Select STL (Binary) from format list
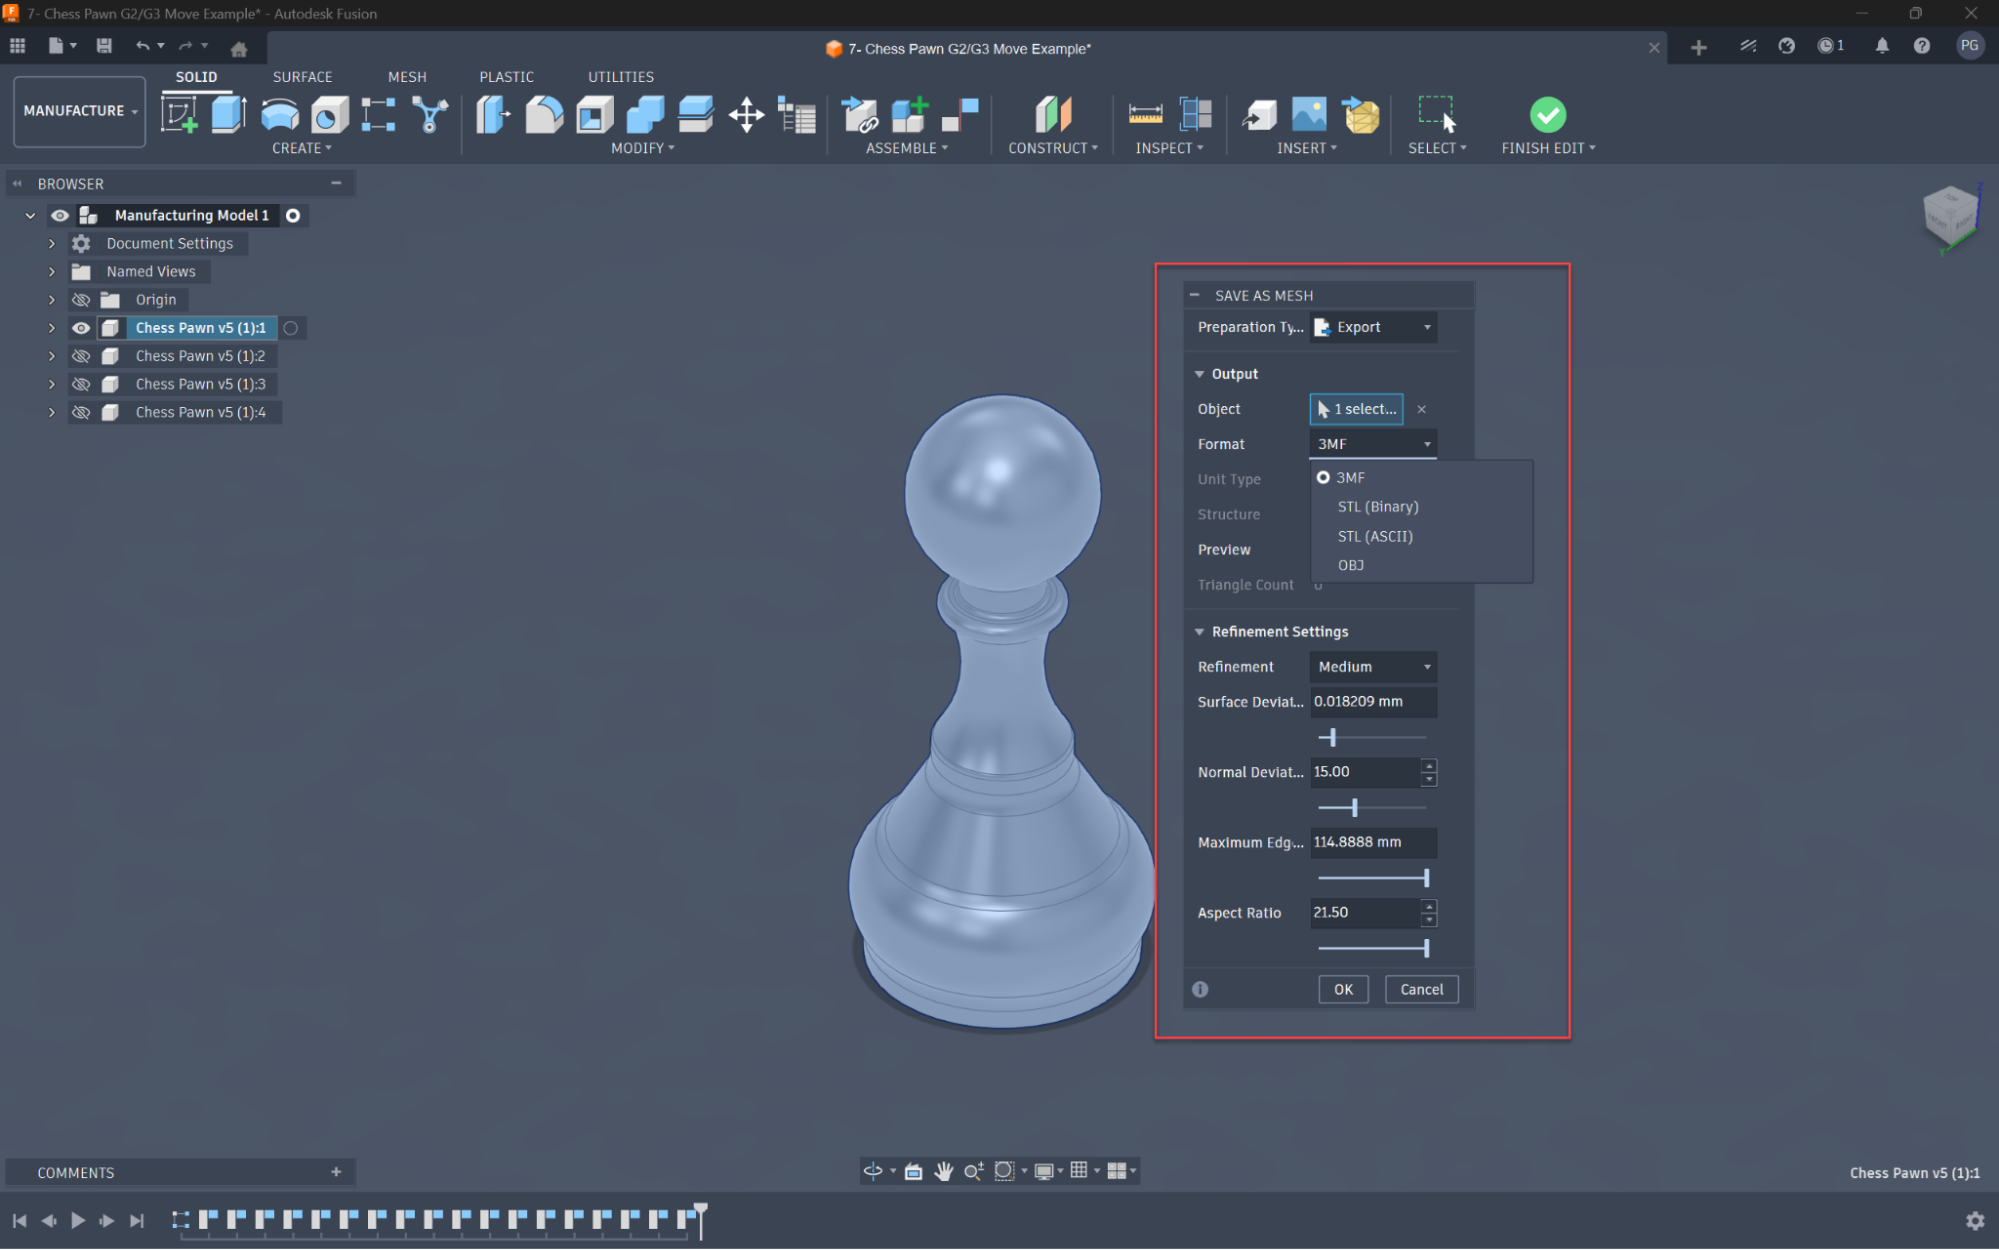This screenshot has width=1999, height=1250. tap(1378, 507)
